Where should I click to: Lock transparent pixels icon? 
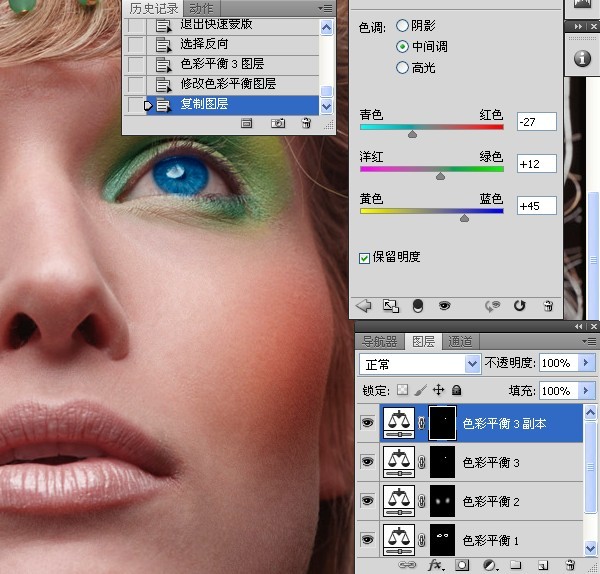tap(403, 390)
